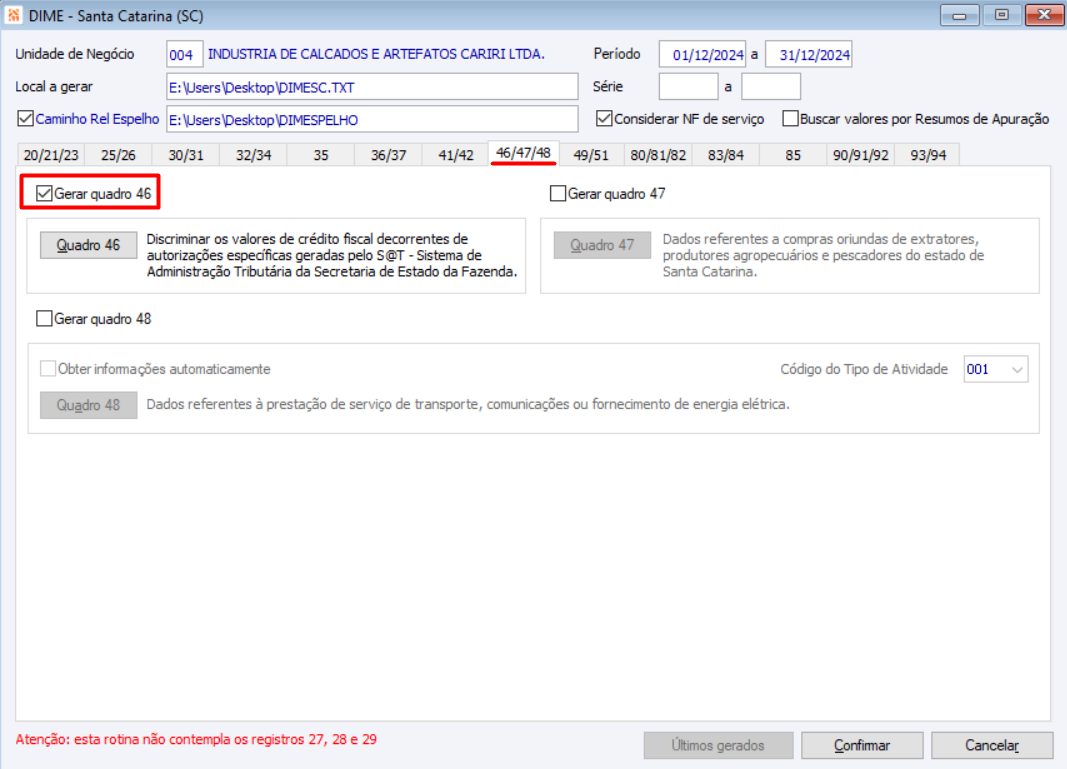Maximize the DIME window
1067x769 pixels.
point(1002,15)
